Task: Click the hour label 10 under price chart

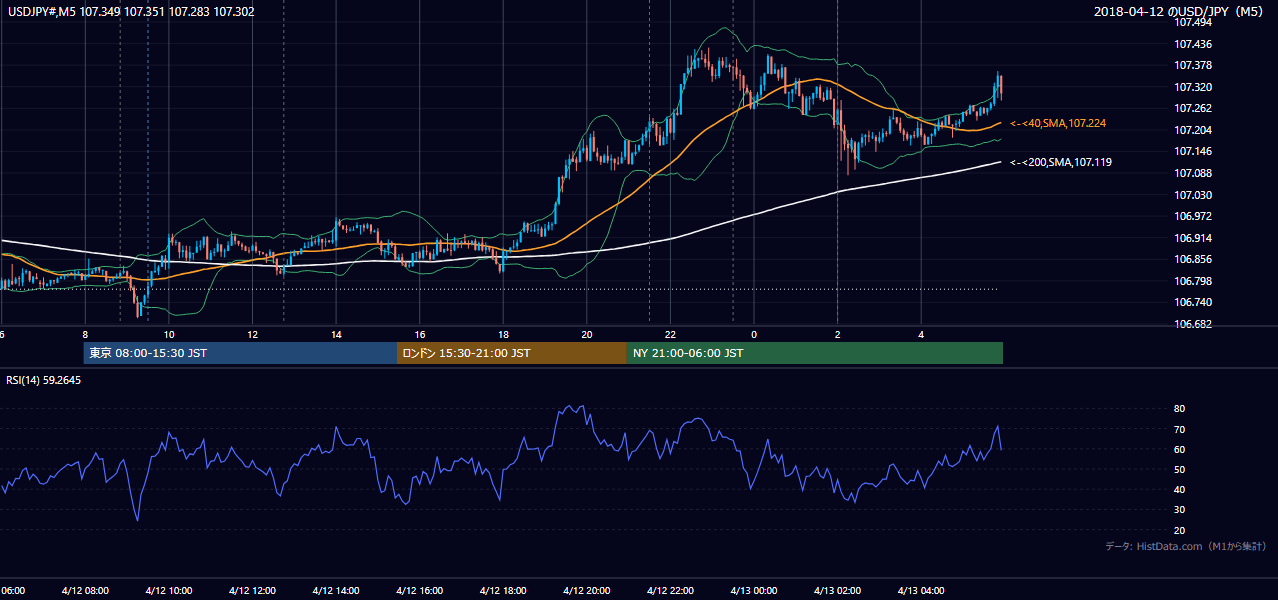Action: pos(169,335)
